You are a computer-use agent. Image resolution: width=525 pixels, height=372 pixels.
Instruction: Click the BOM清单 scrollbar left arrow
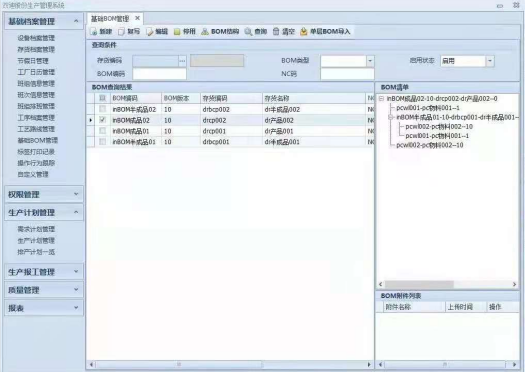pos(380,284)
